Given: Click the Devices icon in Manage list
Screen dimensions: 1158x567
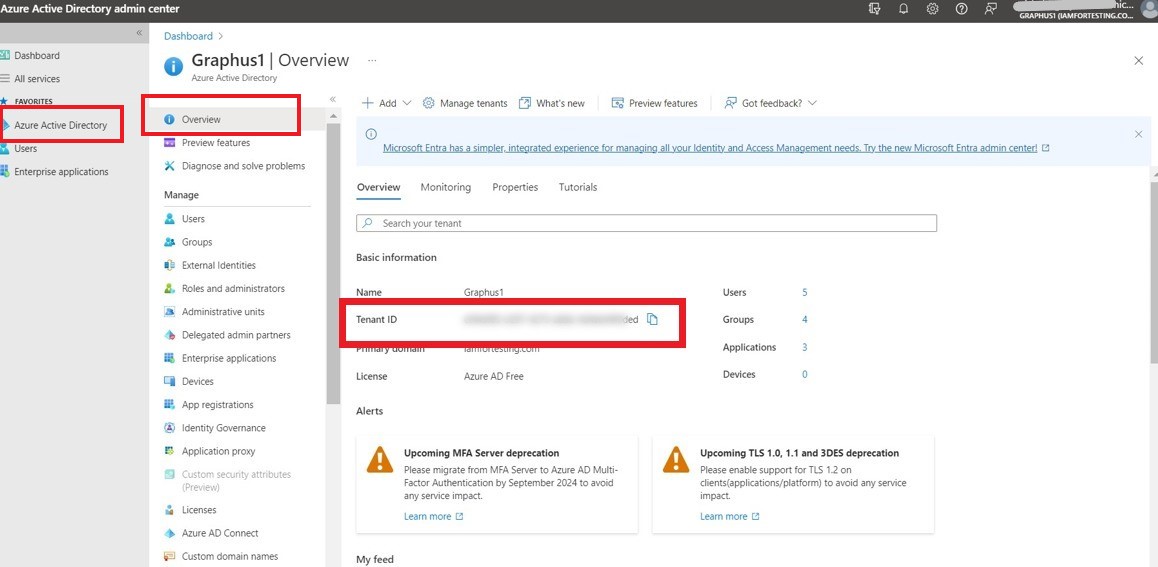Looking at the screenshot, I should pyautogui.click(x=169, y=382).
